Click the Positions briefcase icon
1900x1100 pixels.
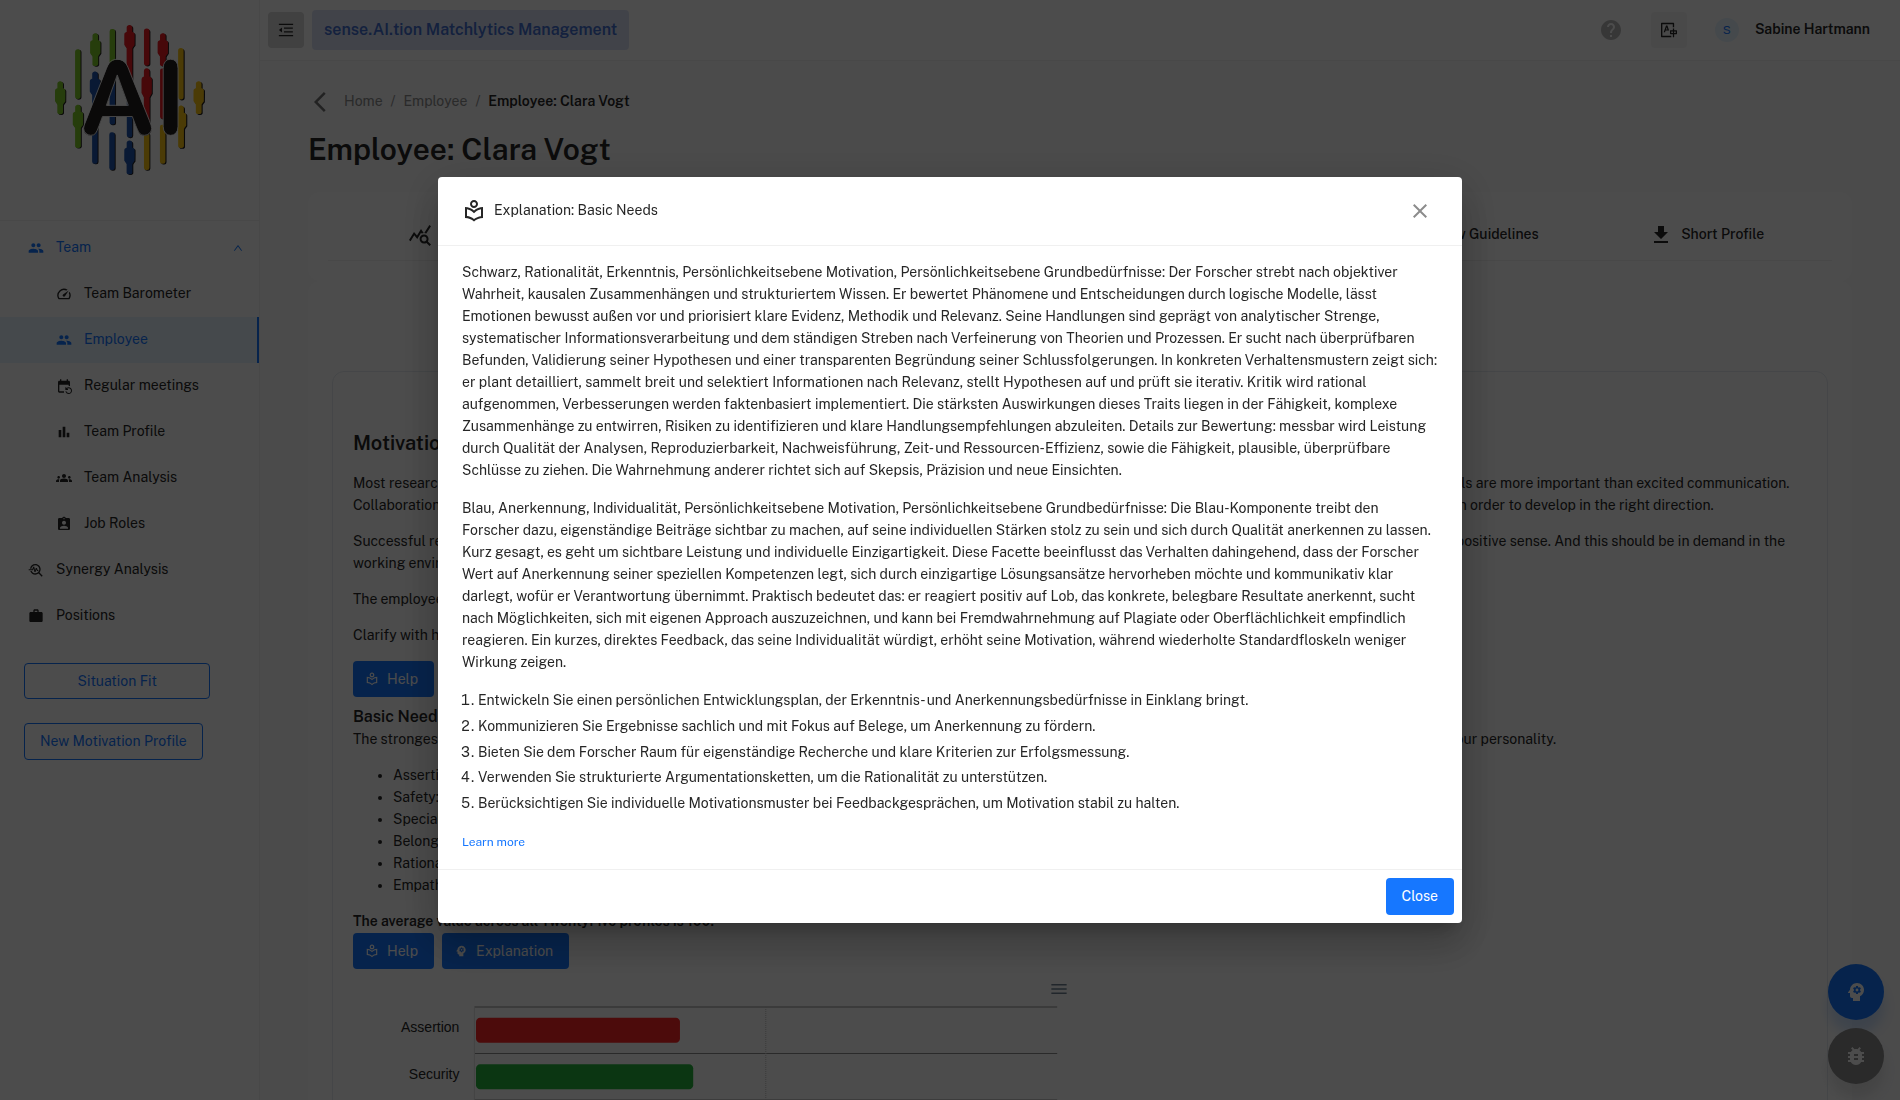pos(36,616)
